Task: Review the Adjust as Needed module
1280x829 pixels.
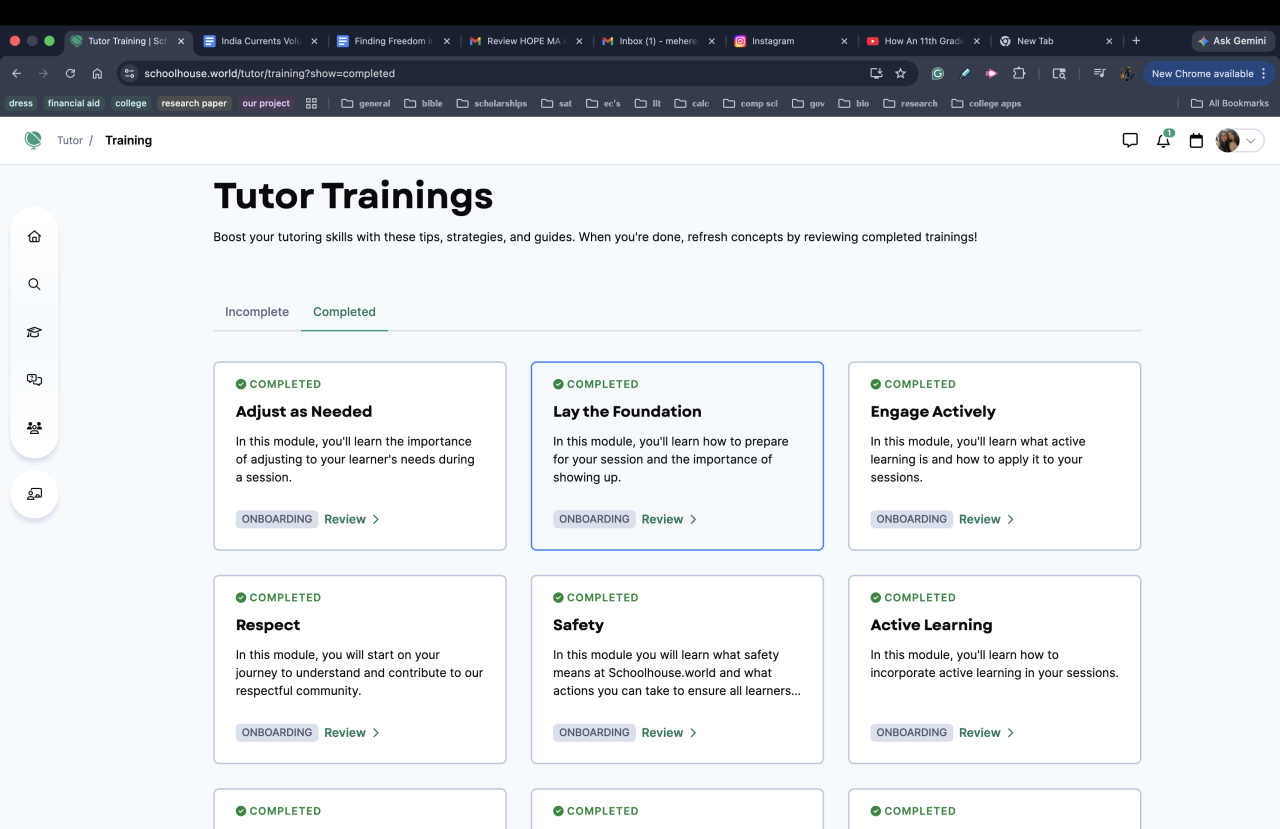Action: click(x=351, y=519)
